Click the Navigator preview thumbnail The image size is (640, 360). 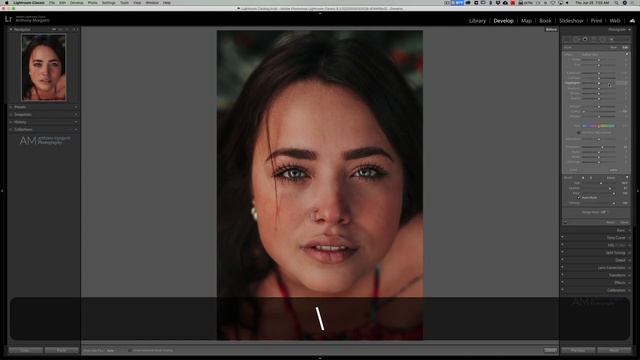(x=44, y=67)
